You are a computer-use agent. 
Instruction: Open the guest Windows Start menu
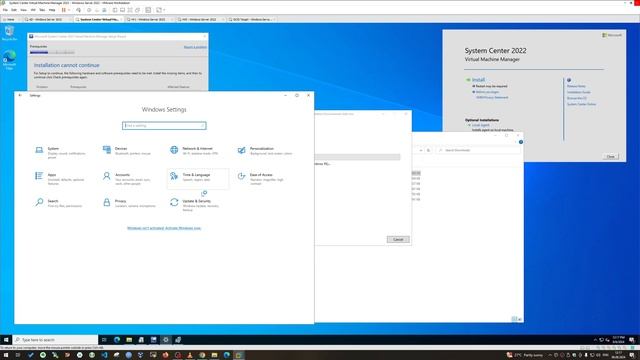coord(6,340)
